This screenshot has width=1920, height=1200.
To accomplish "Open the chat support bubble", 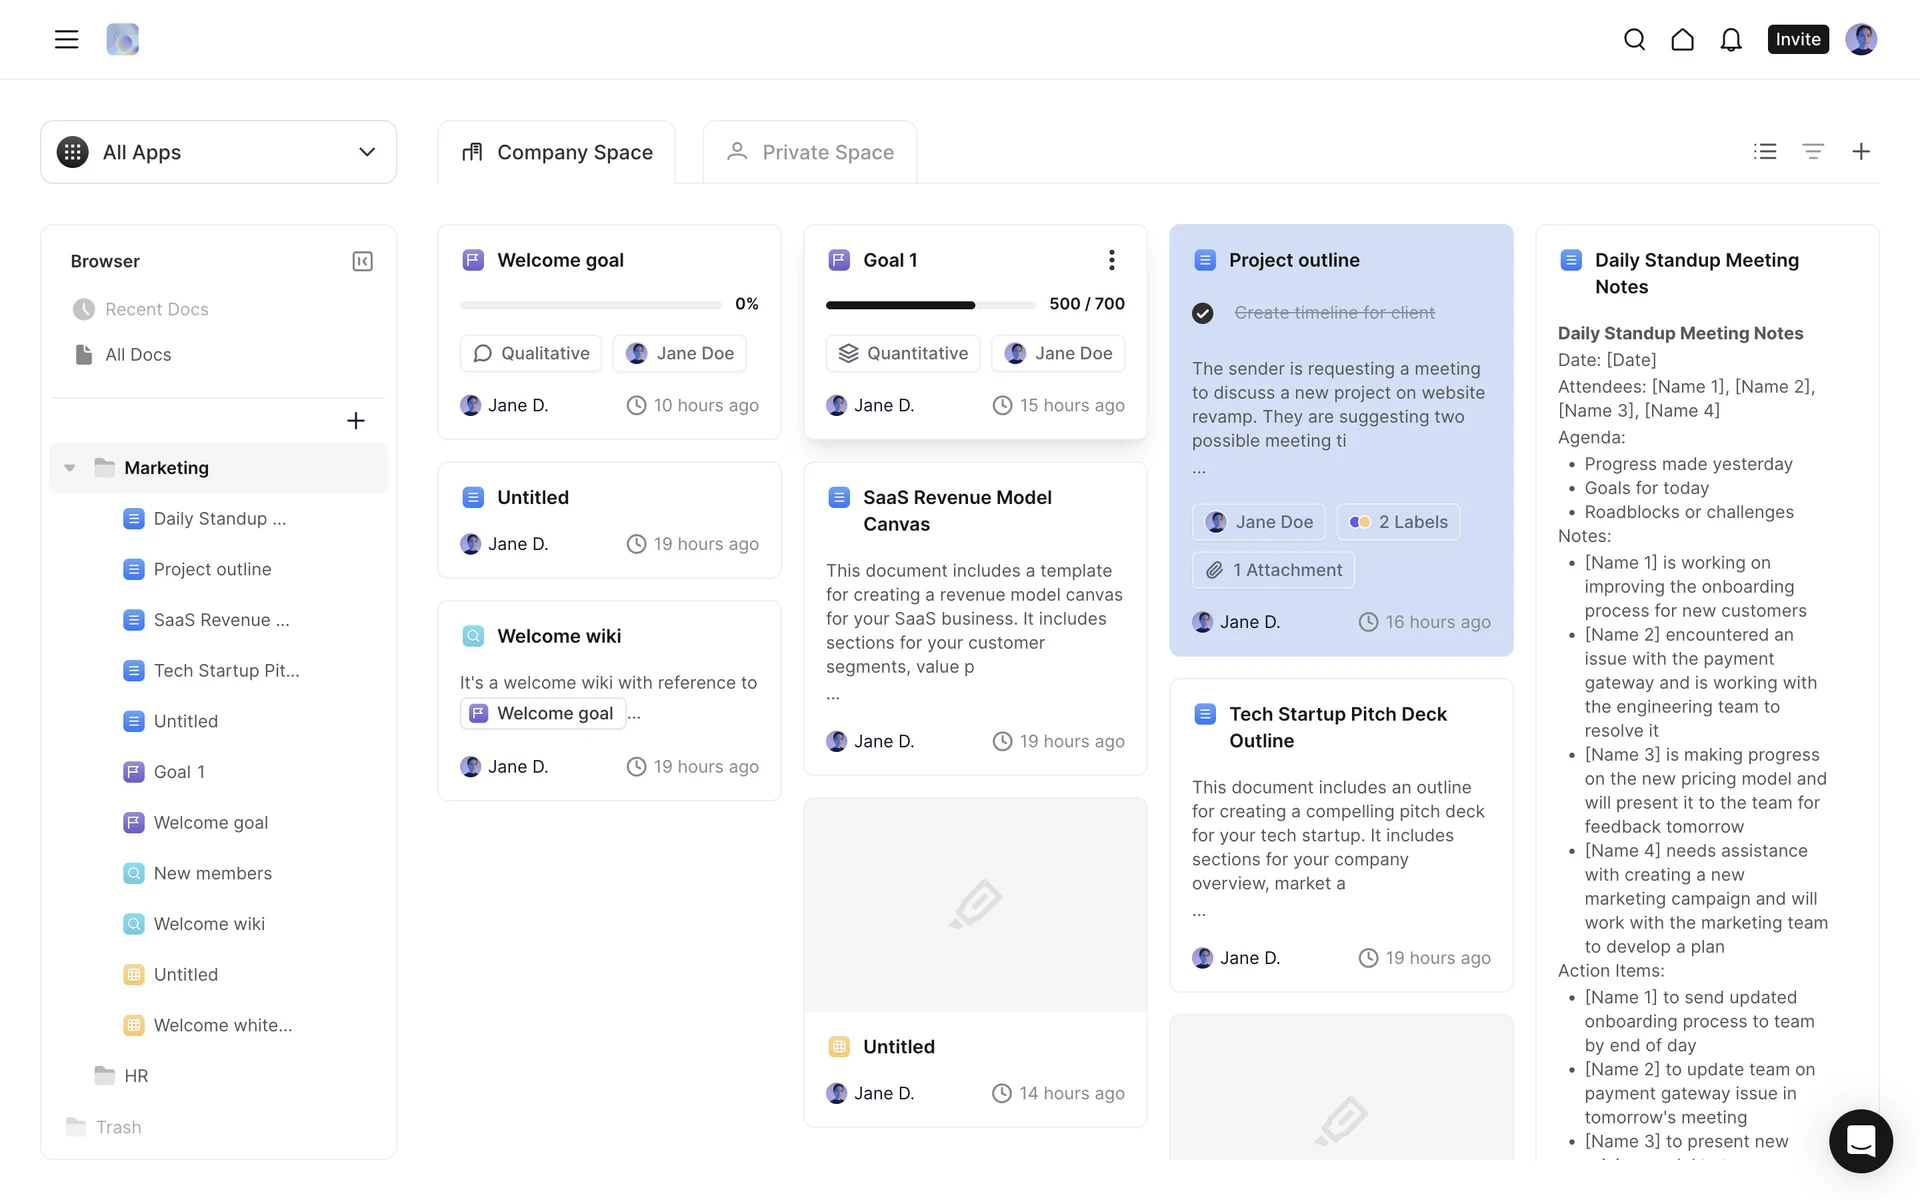I will [1860, 1140].
